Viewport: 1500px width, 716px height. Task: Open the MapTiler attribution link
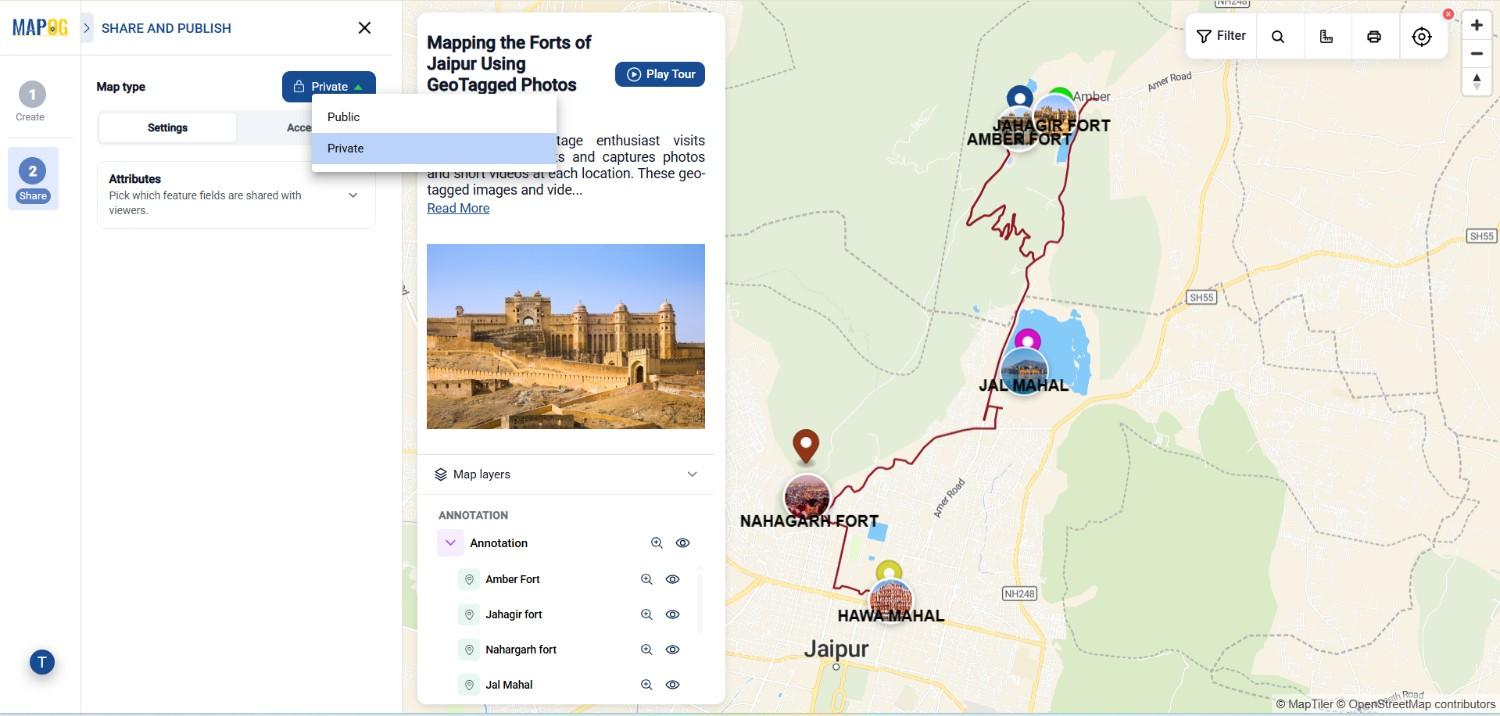[1304, 704]
